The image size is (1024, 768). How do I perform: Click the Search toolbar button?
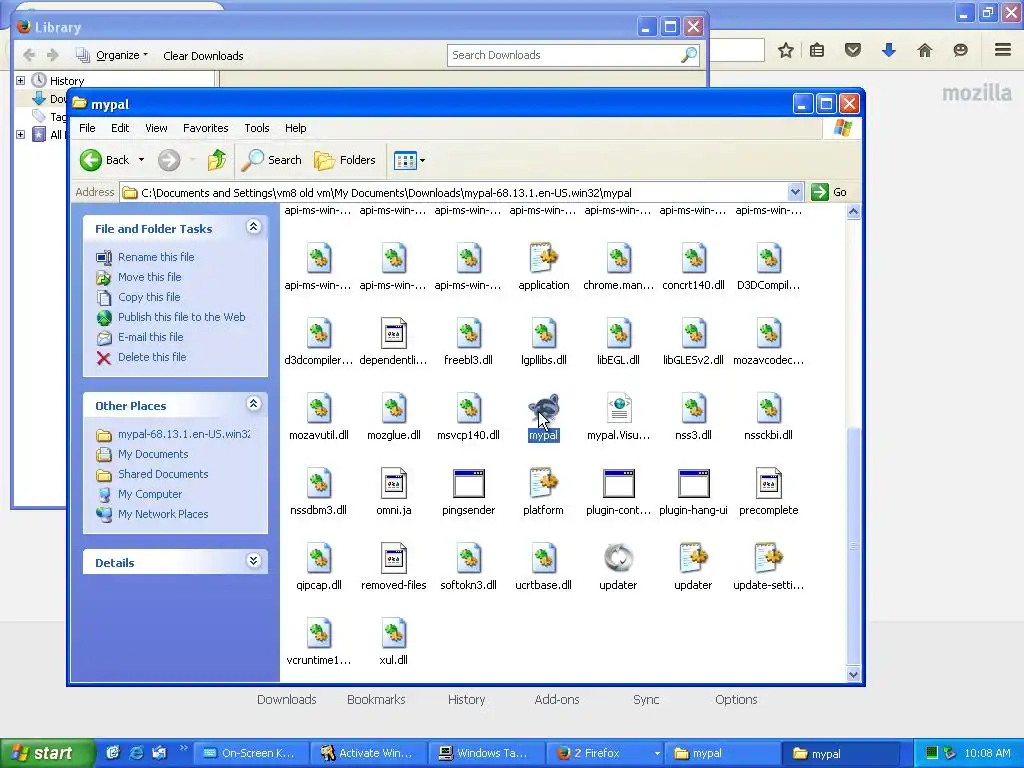coord(272,160)
